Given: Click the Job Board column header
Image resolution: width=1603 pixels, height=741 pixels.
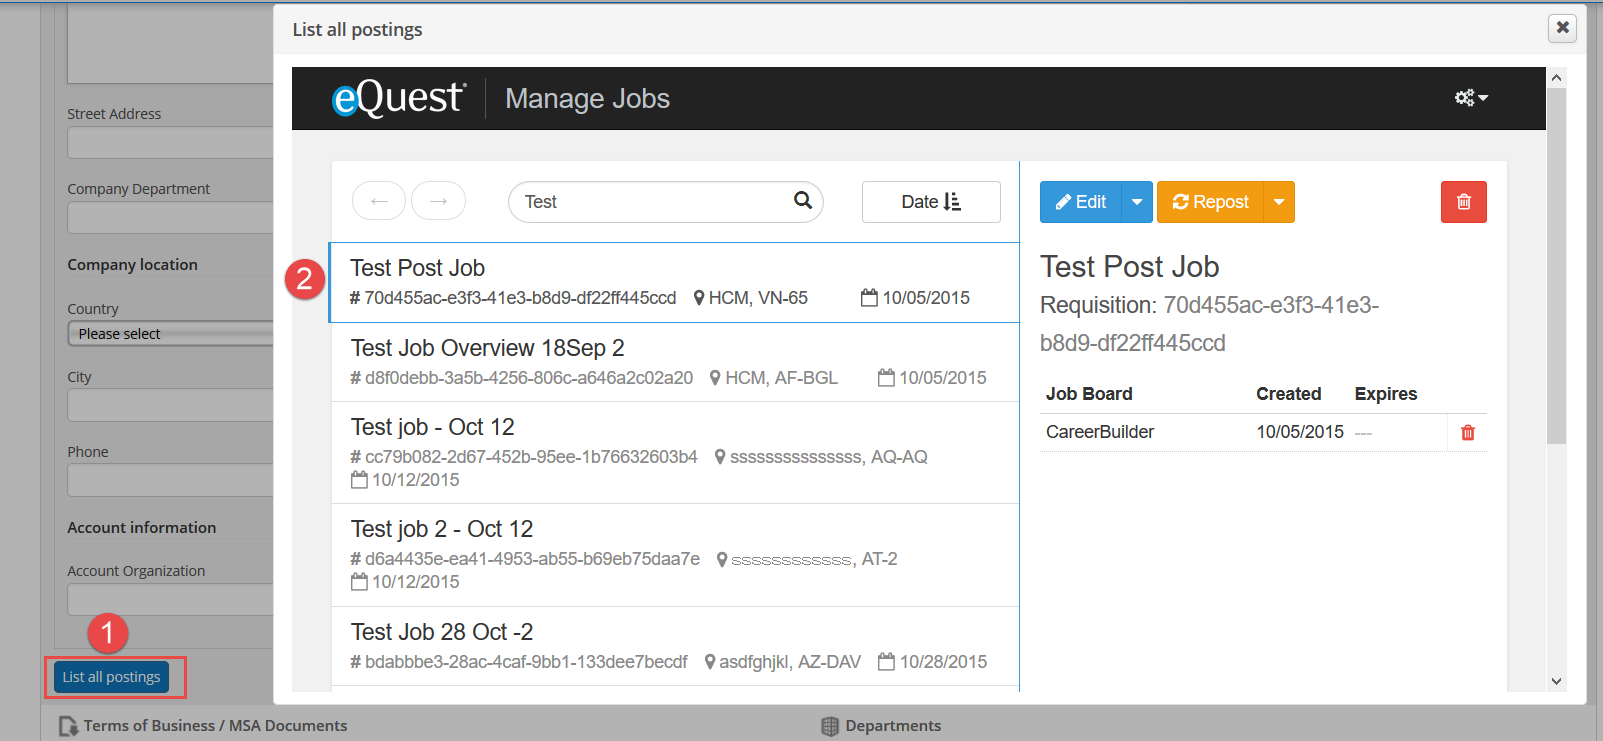Looking at the screenshot, I should (1089, 394).
